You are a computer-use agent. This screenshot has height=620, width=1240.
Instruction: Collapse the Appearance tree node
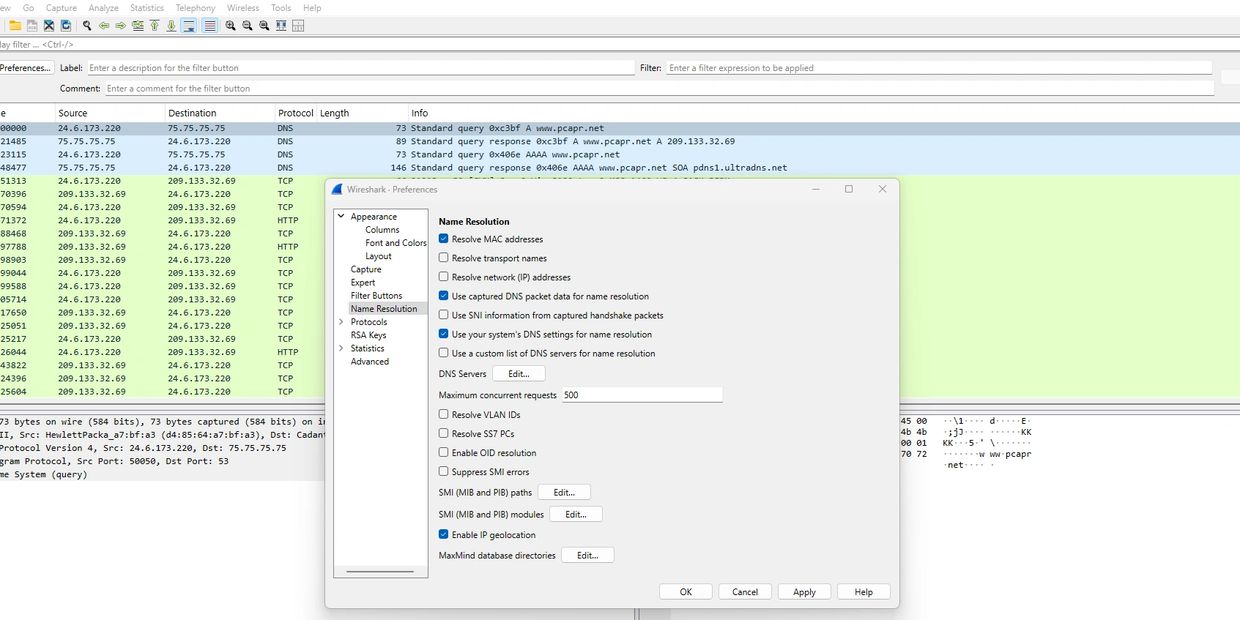pos(341,216)
